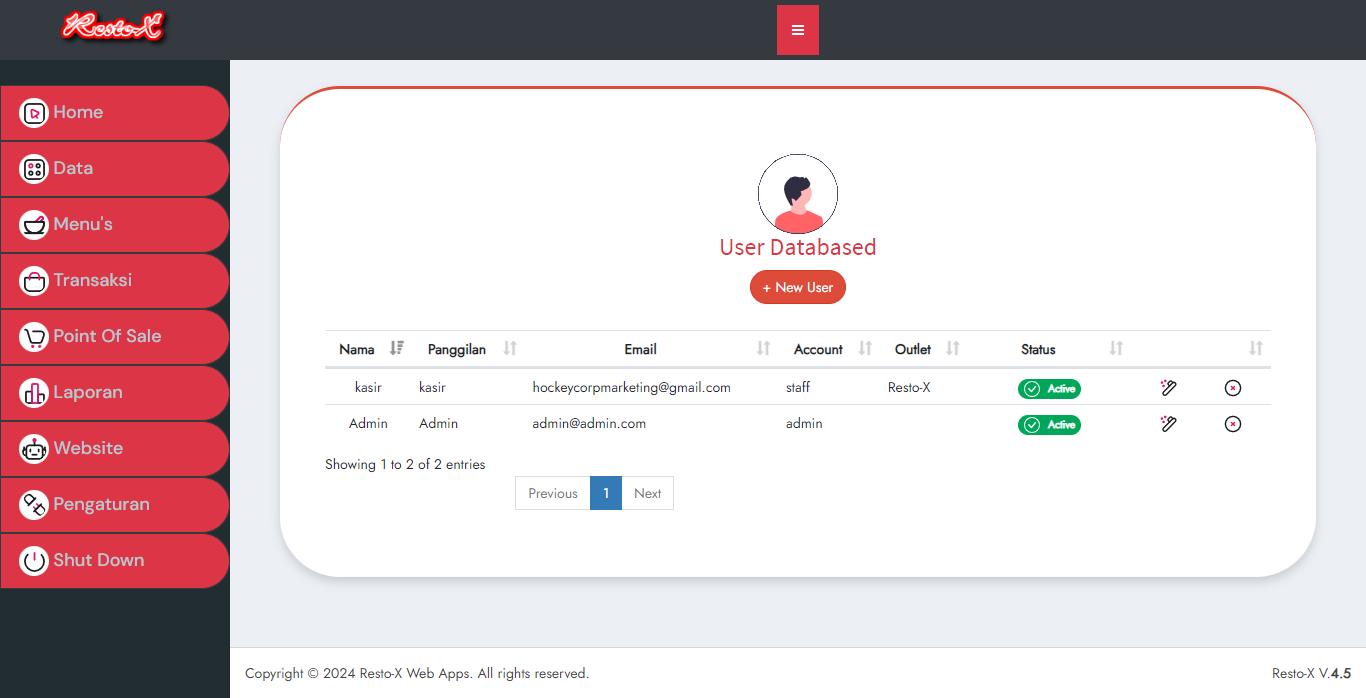Viewport: 1366px width, 698px height.
Task: Sort the table by Nama
Action: [x=368, y=349]
